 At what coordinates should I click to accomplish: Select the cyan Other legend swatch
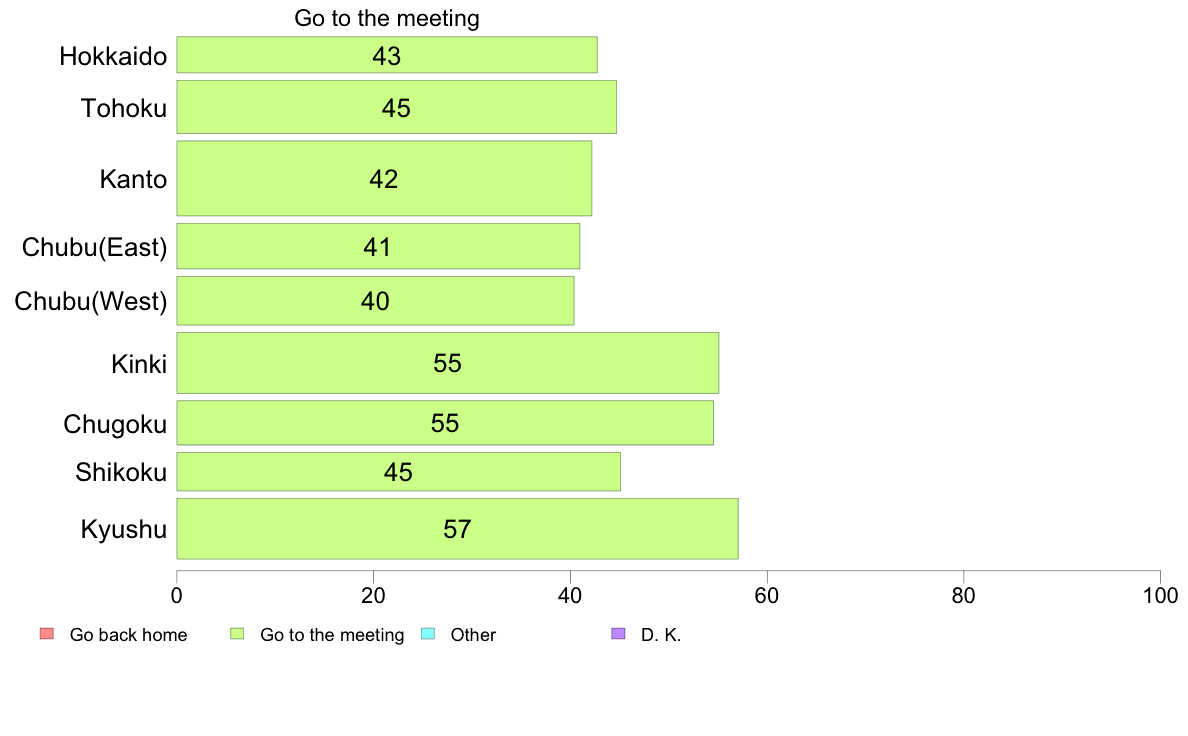(x=428, y=634)
